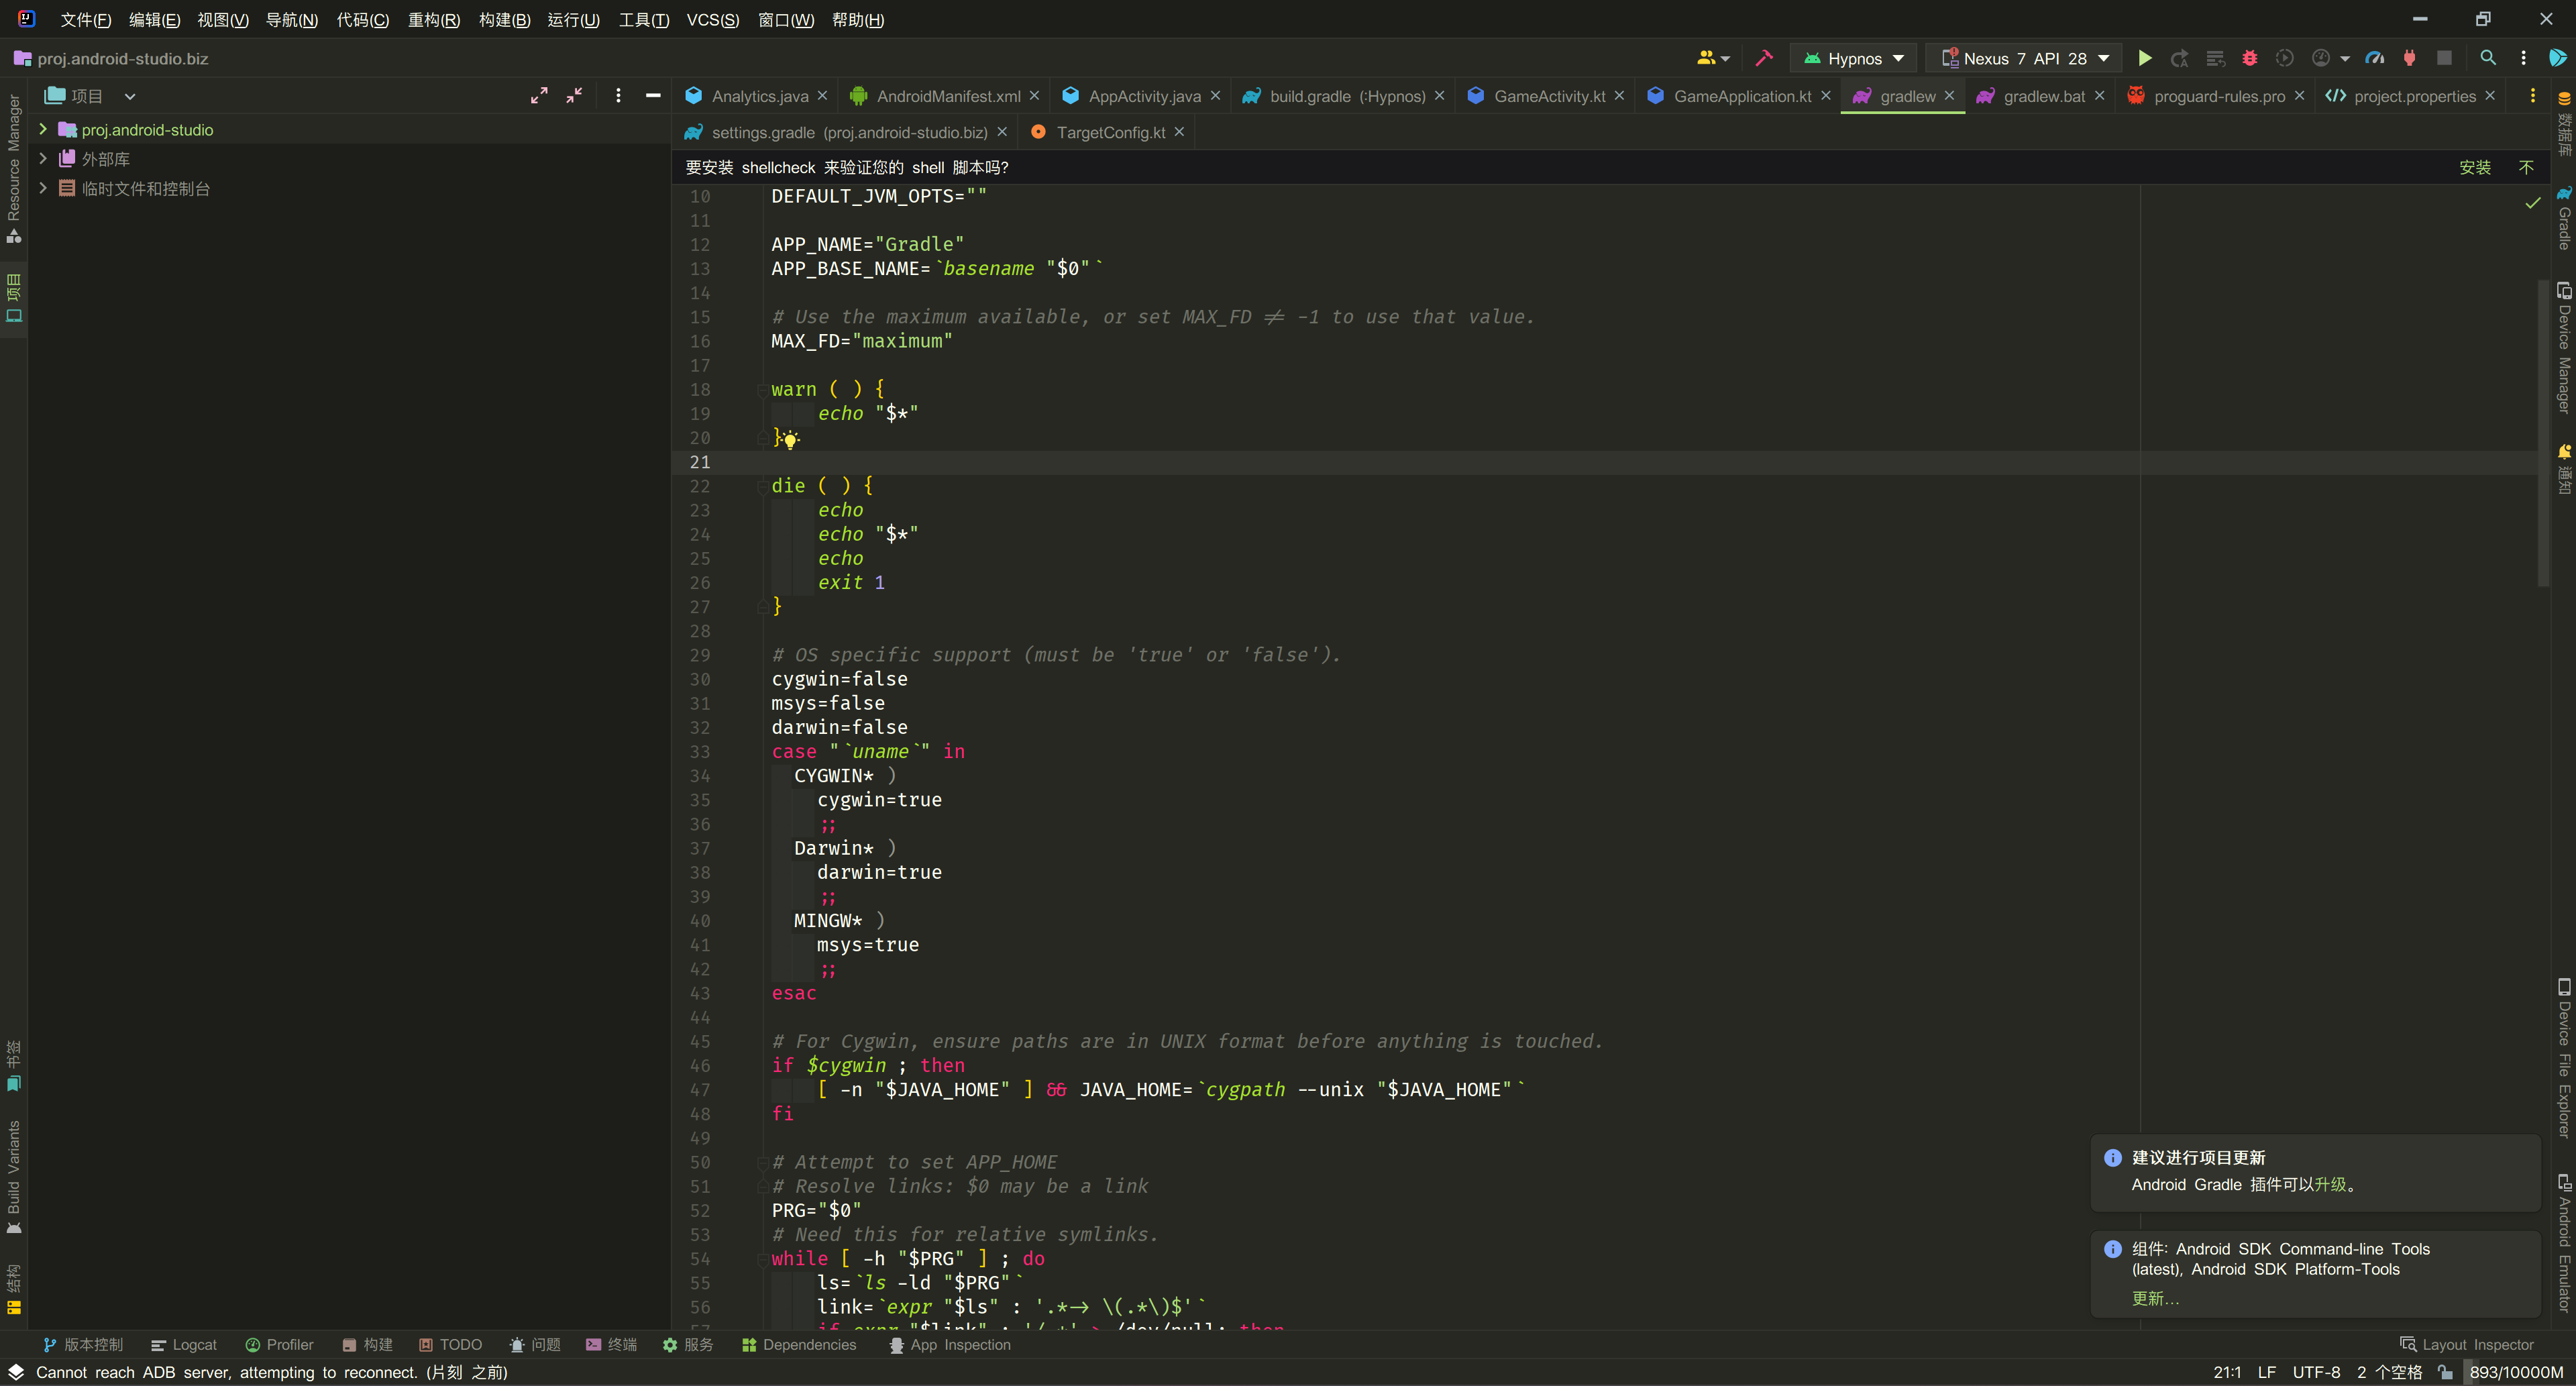Open Search Everywhere with the magnifier icon
Image resolution: width=2576 pixels, height=1386 pixels.
point(2489,58)
